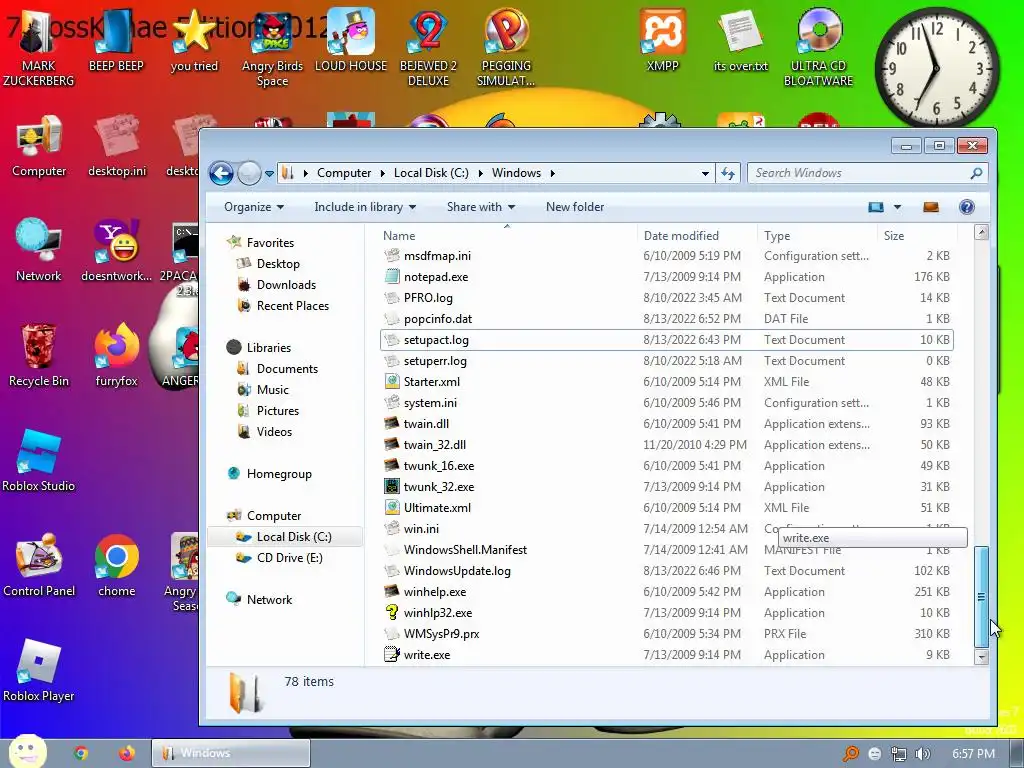Screen dimensions: 1024x768
Task: Click Search Windows input field
Action: click(x=866, y=173)
